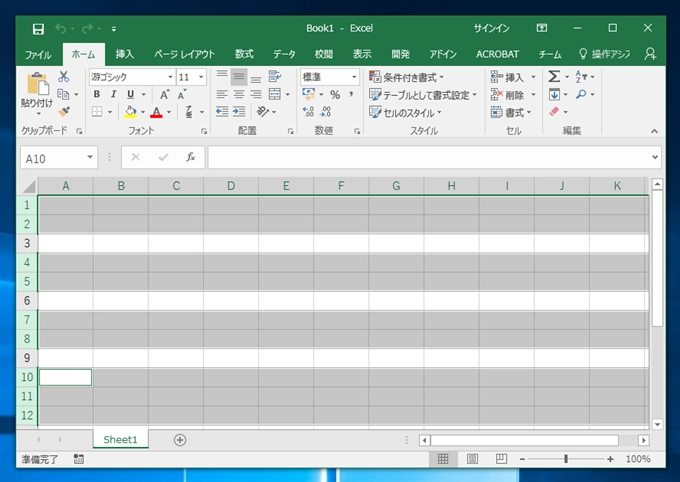
Task: Click the Increase Indent icon
Action: pyautogui.click(x=239, y=112)
